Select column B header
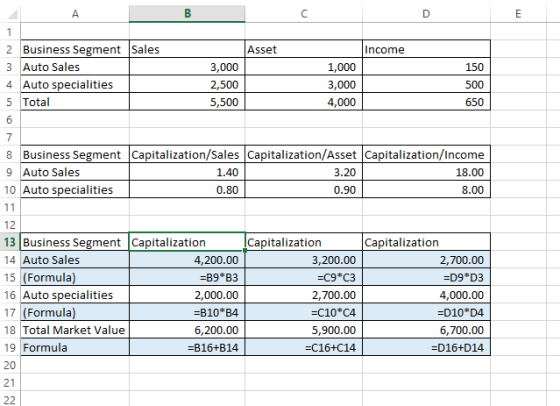 pyautogui.click(x=187, y=14)
